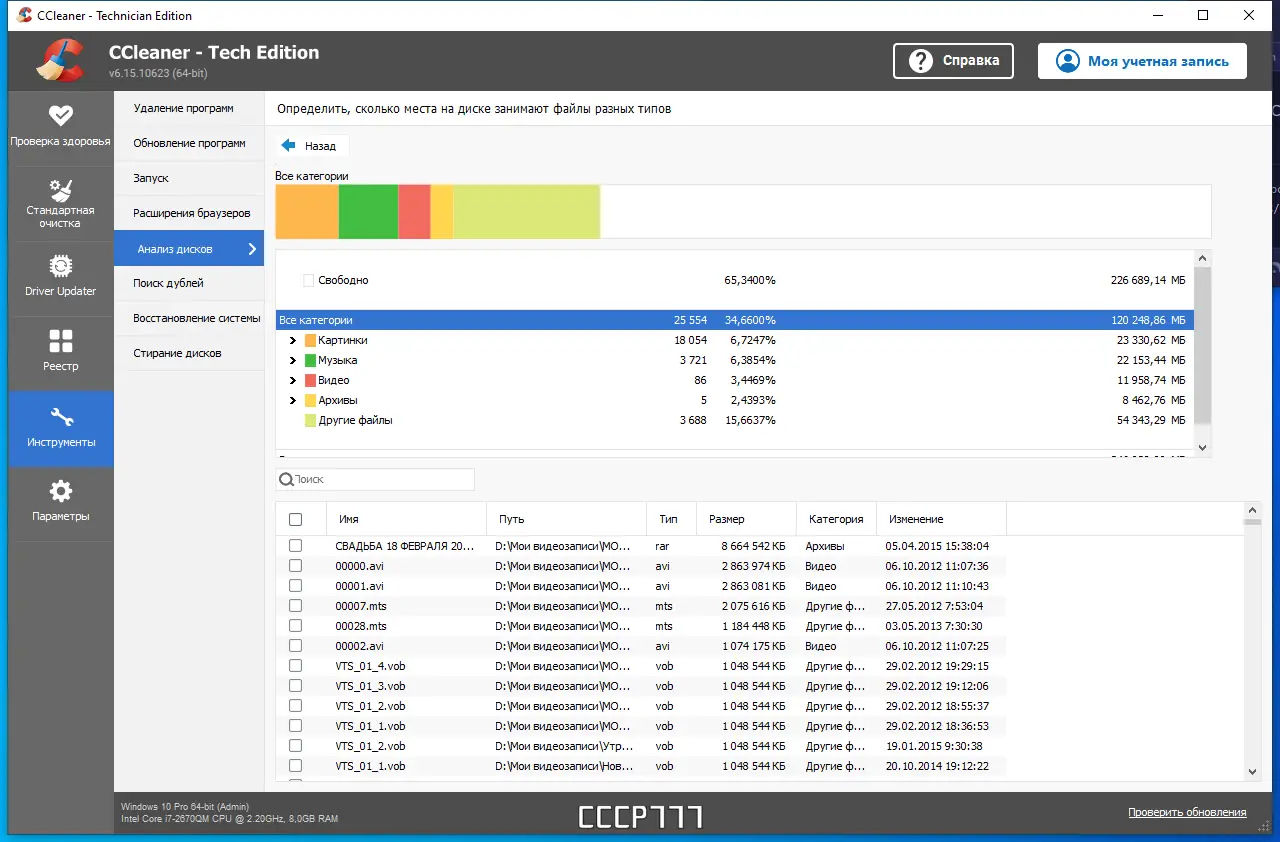Click the yellow Архивы category icon
Image resolution: width=1280 pixels, height=842 pixels.
tap(310, 400)
